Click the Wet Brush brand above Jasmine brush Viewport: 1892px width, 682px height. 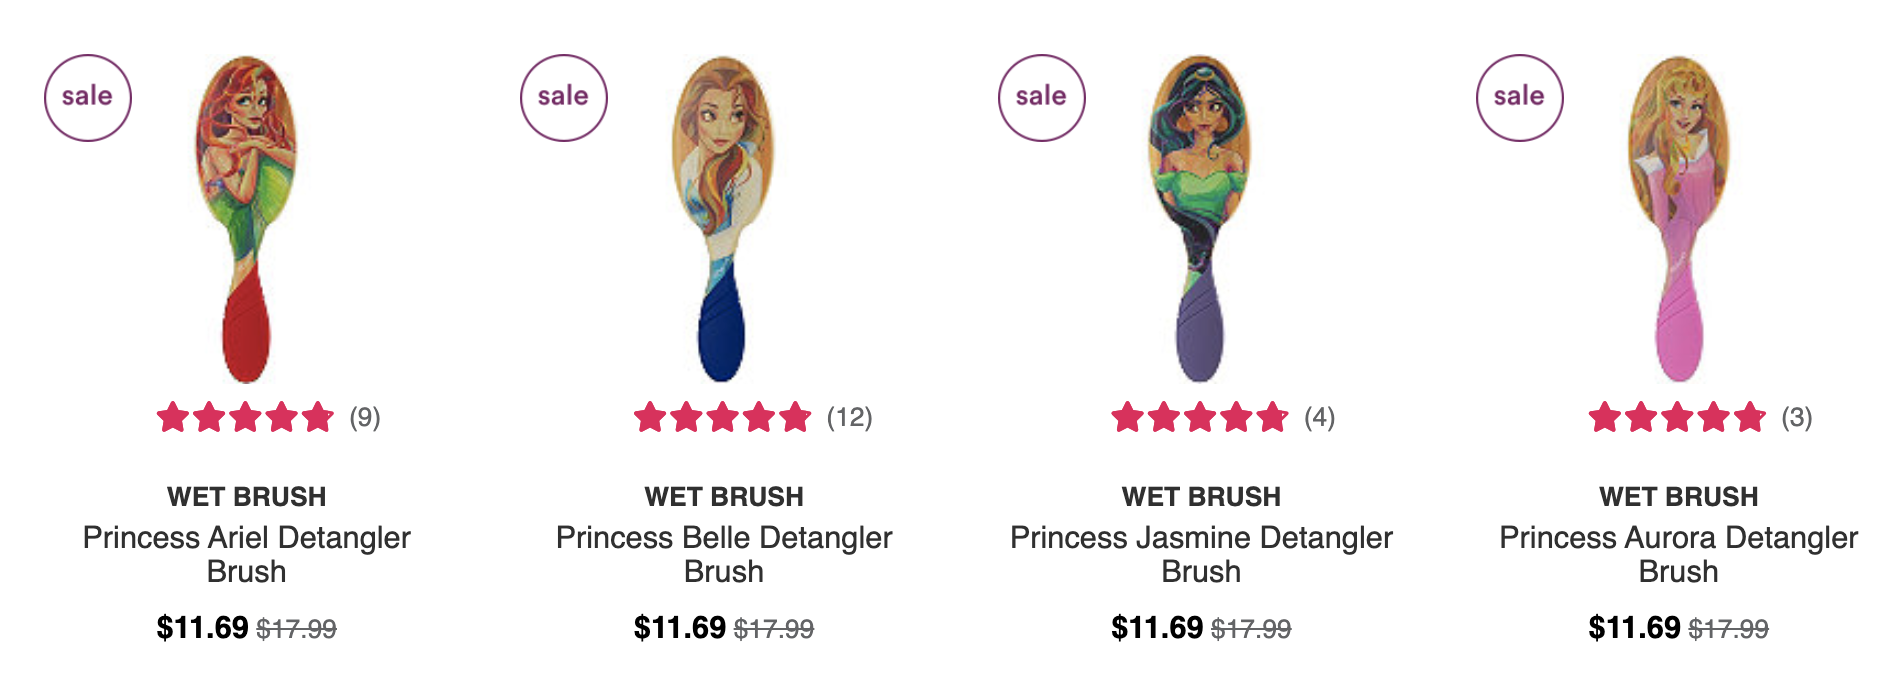tap(1201, 496)
